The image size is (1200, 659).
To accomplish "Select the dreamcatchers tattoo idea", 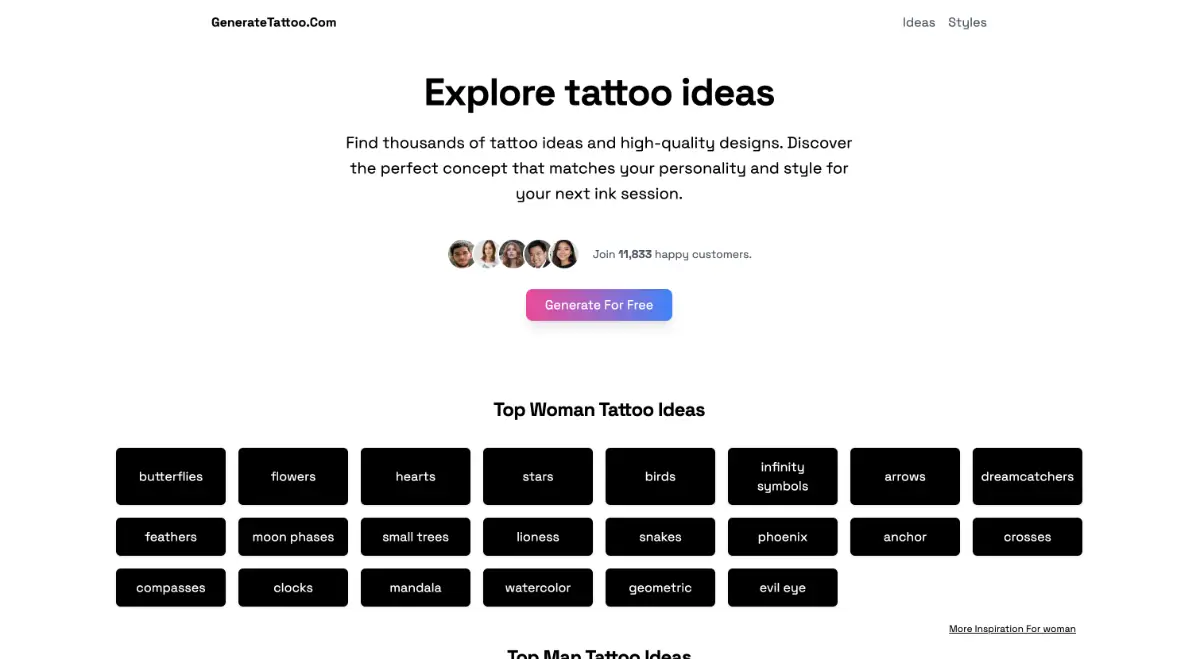I will pos(1027,476).
